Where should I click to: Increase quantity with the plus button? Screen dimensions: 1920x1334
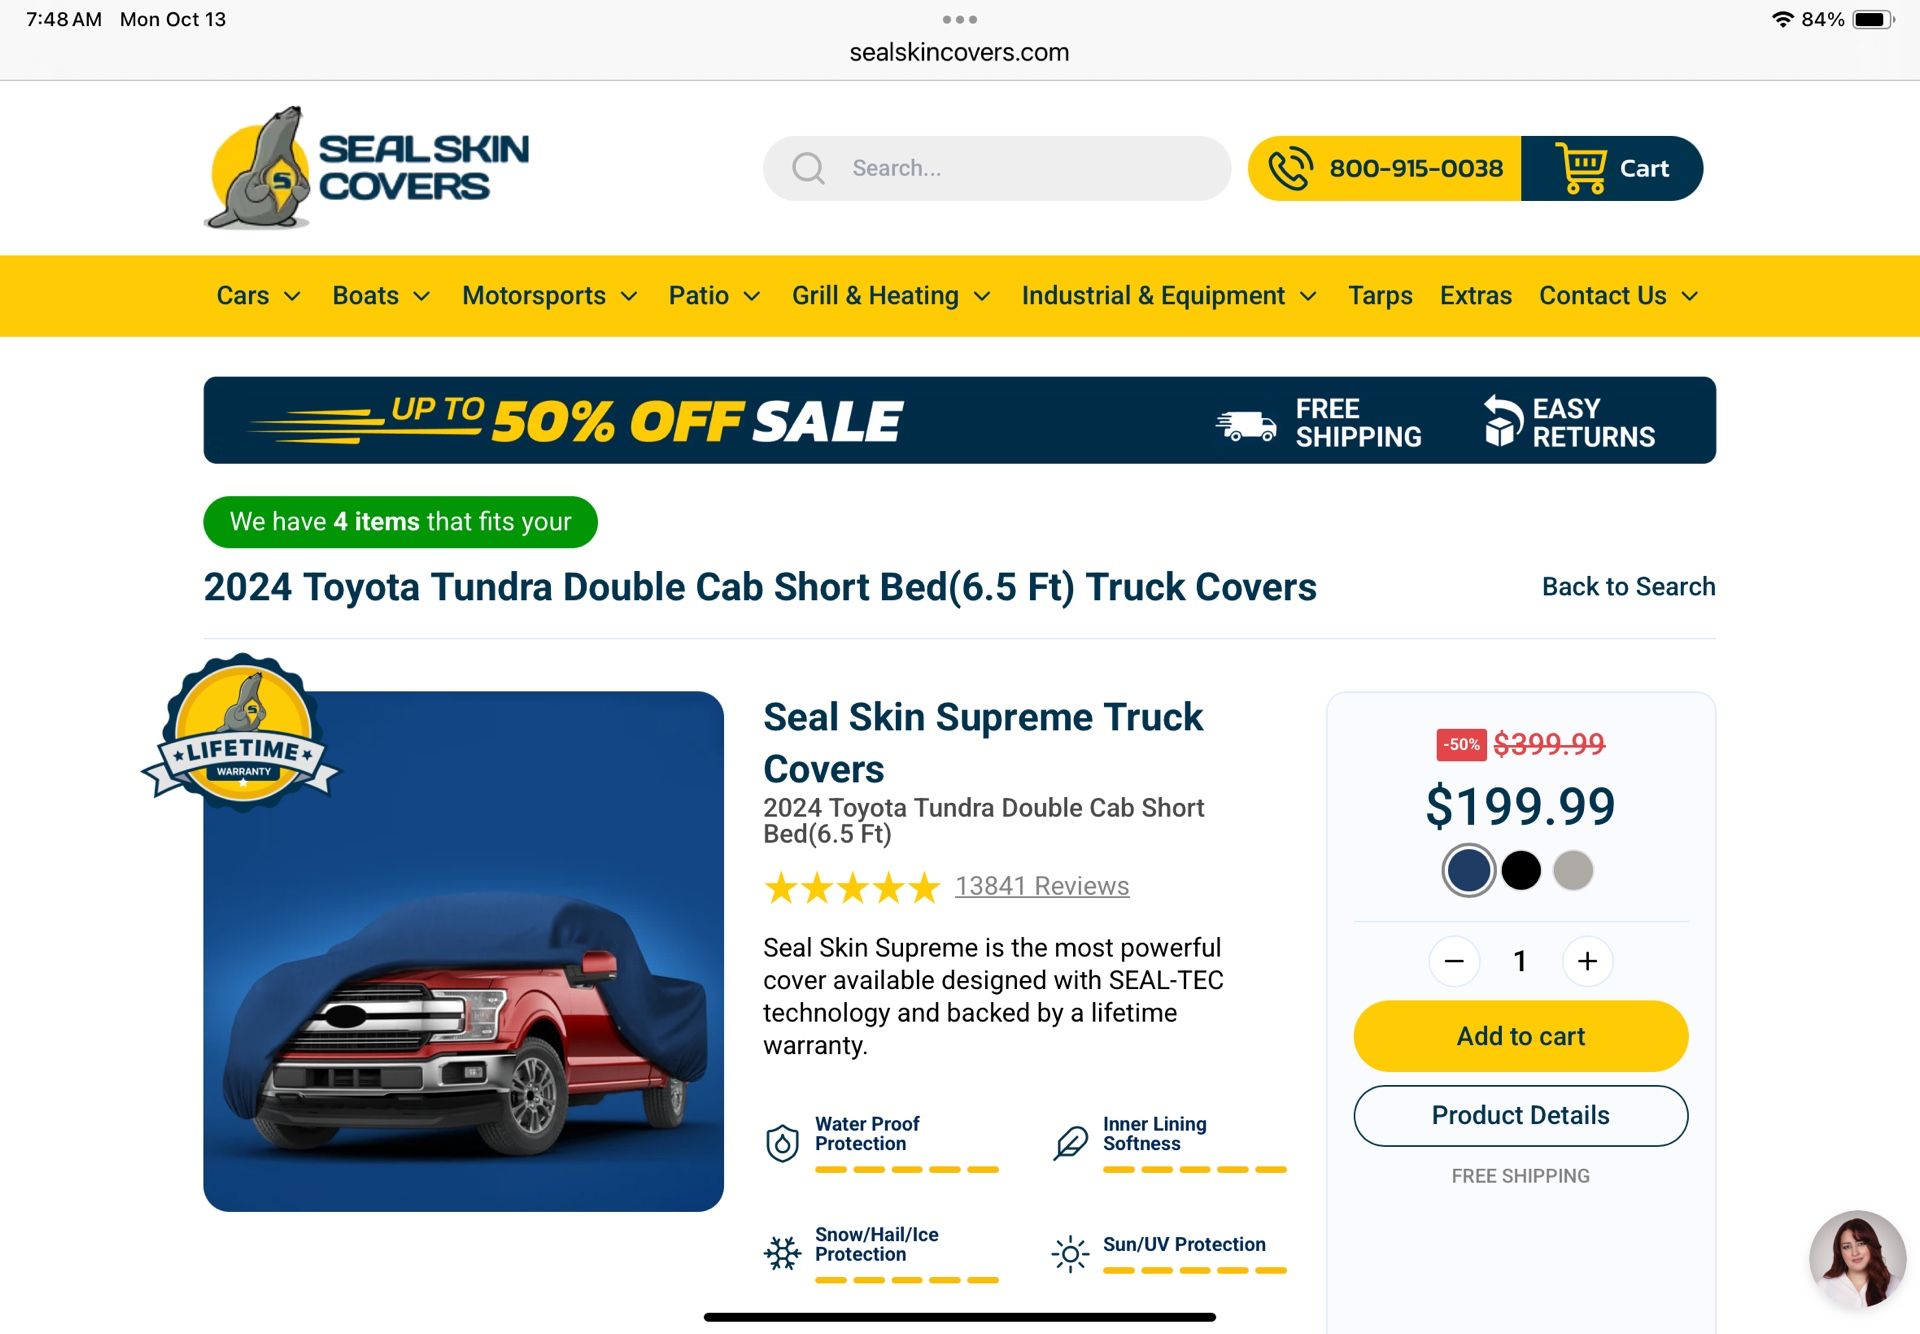coord(1587,961)
